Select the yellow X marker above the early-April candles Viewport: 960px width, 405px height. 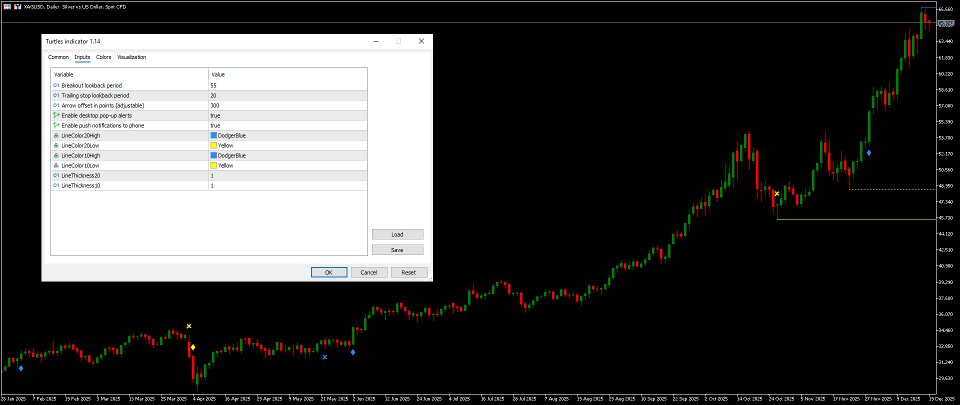[x=189, y=326]
